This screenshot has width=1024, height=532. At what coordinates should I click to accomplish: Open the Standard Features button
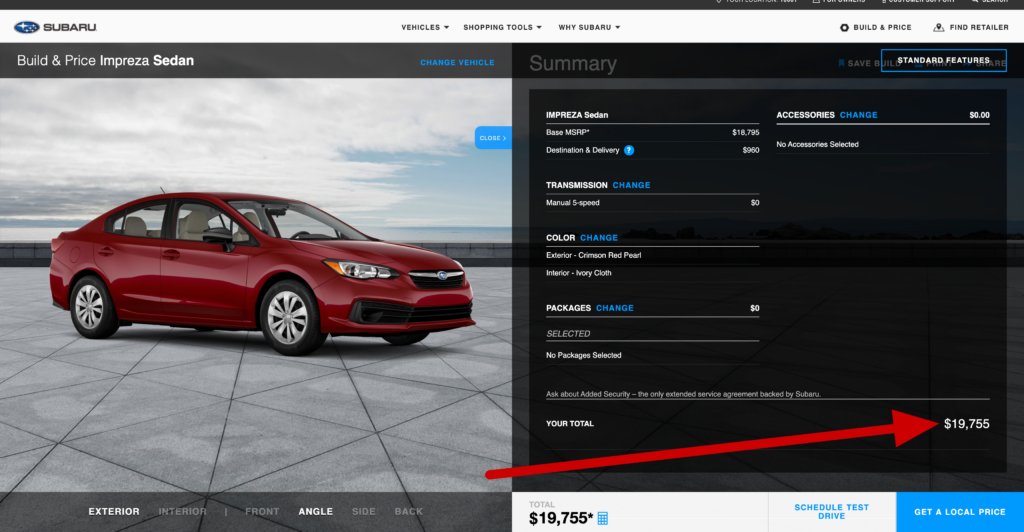(x=944, y=60)
